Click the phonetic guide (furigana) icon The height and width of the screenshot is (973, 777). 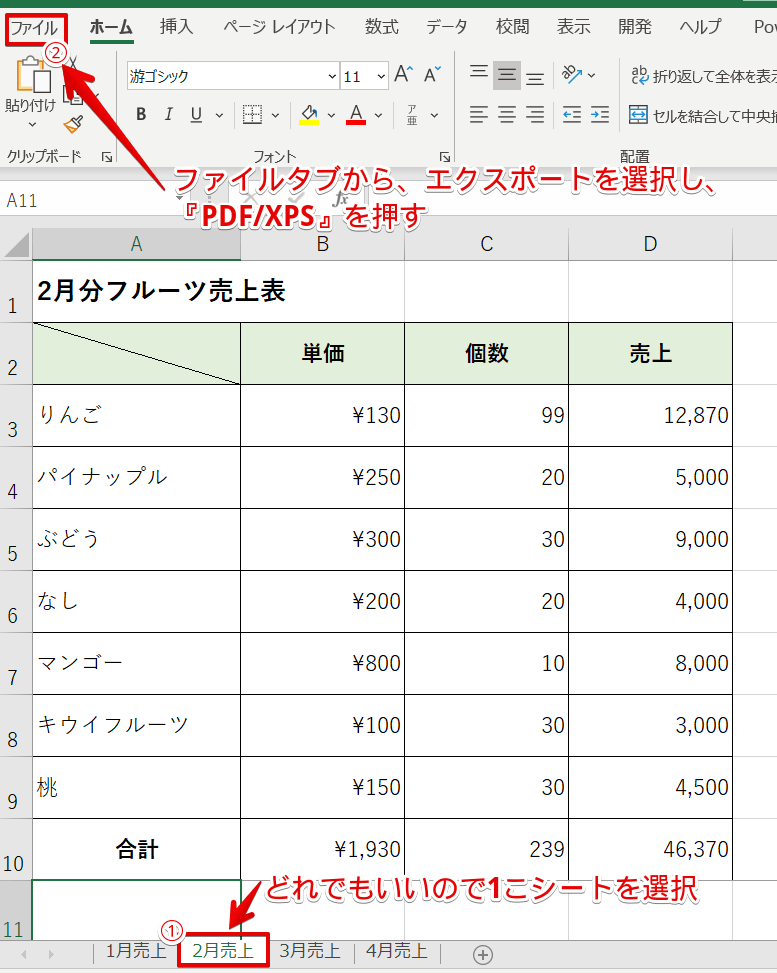pyautogui.click(x=412, y=115)
